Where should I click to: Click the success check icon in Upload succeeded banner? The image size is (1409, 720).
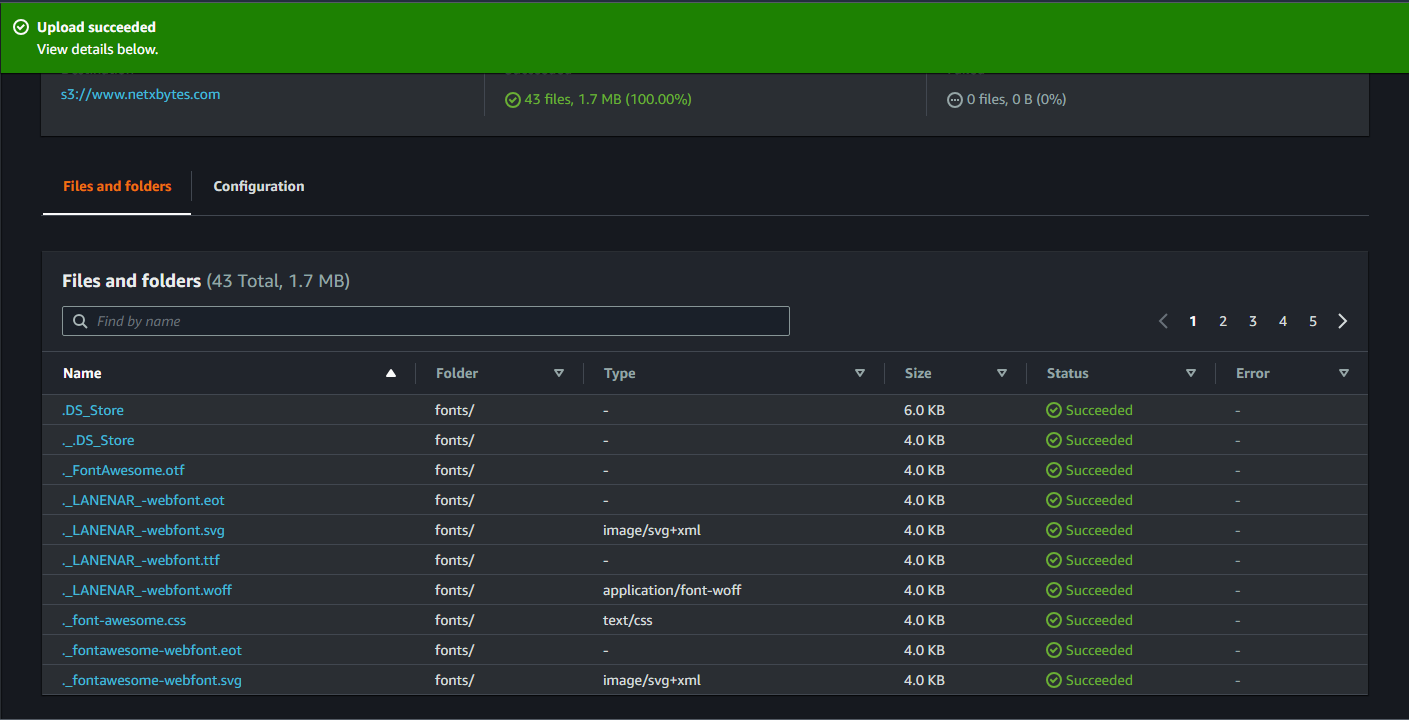click(20, 27)
